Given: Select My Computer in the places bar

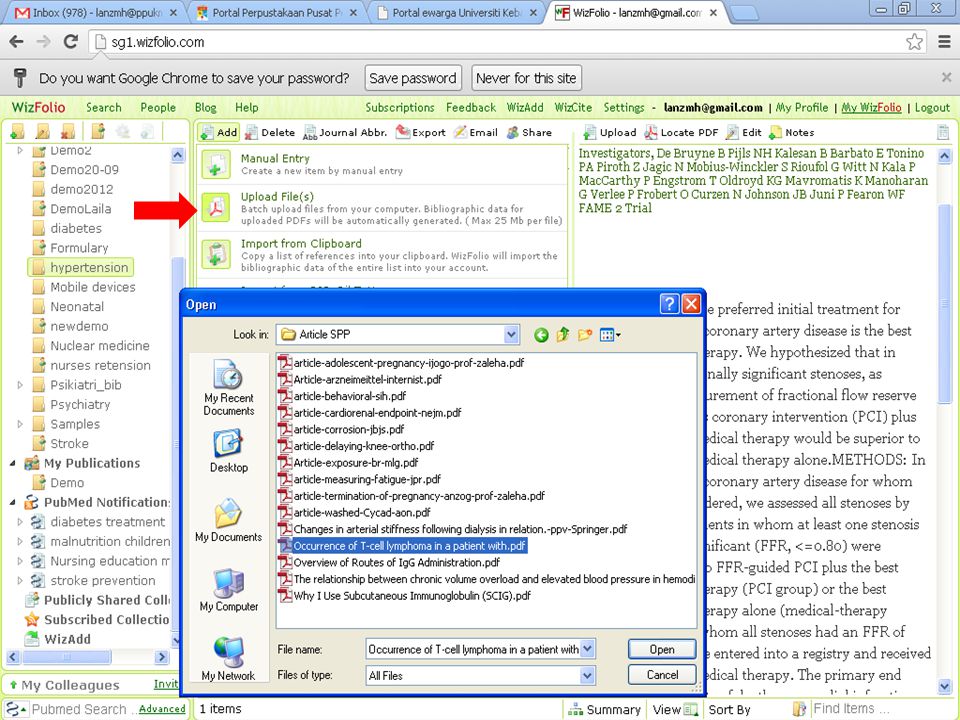Looking at the screenshot, I should click(x=228, y=590).
